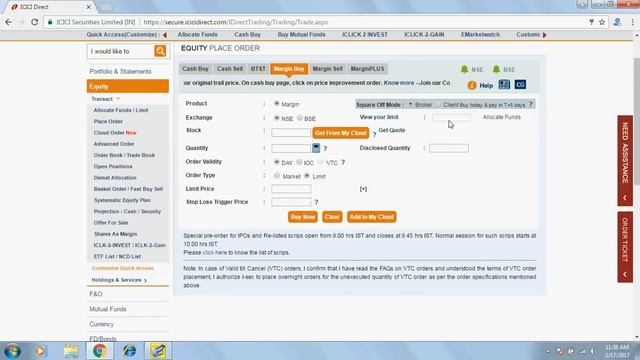Viewport: 640px width, 360px height.
Task: Select NSE exchange radio button
Action: click(277, 118)
